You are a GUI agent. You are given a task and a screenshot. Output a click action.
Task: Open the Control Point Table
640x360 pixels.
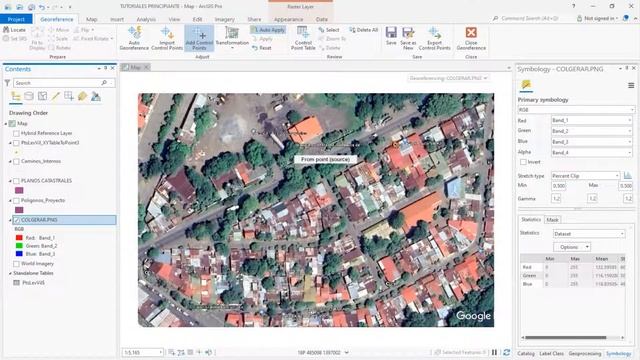pos(303,38)
